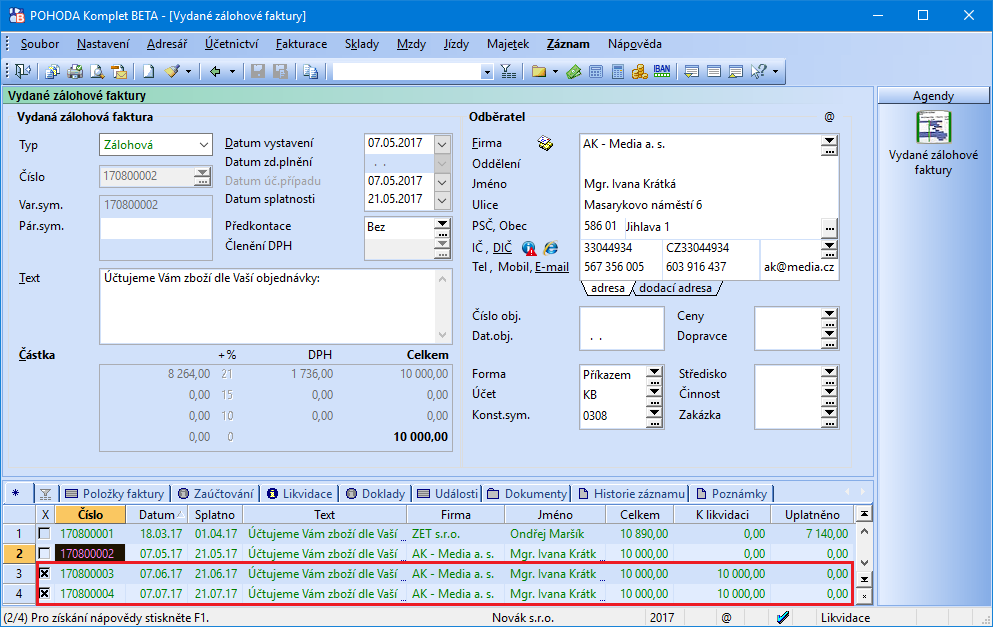Switch to the Položky faktury tab

[115, 494]
